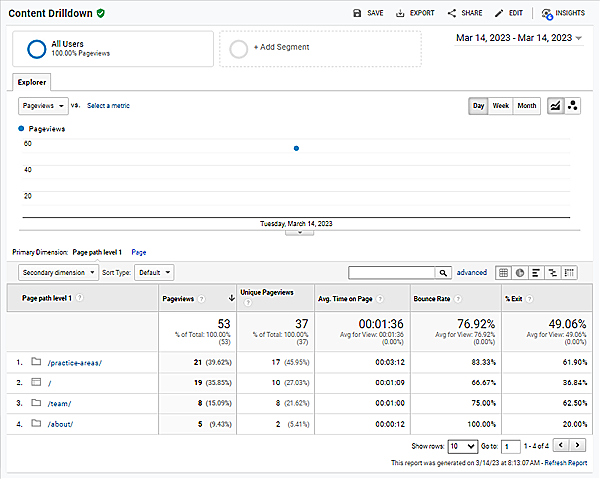
Task: Open the Show rows dropdown
Action: 463,446
